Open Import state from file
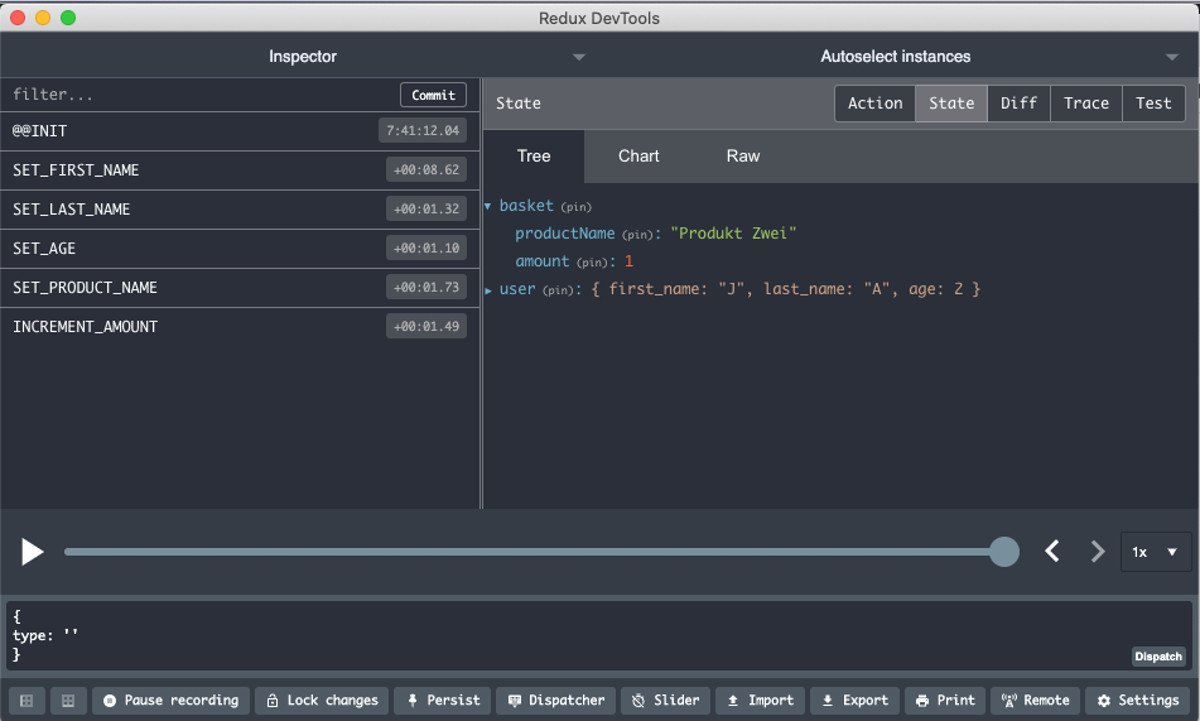The height and width of the screenshot is (721, 1200). [x=760, y=700]
